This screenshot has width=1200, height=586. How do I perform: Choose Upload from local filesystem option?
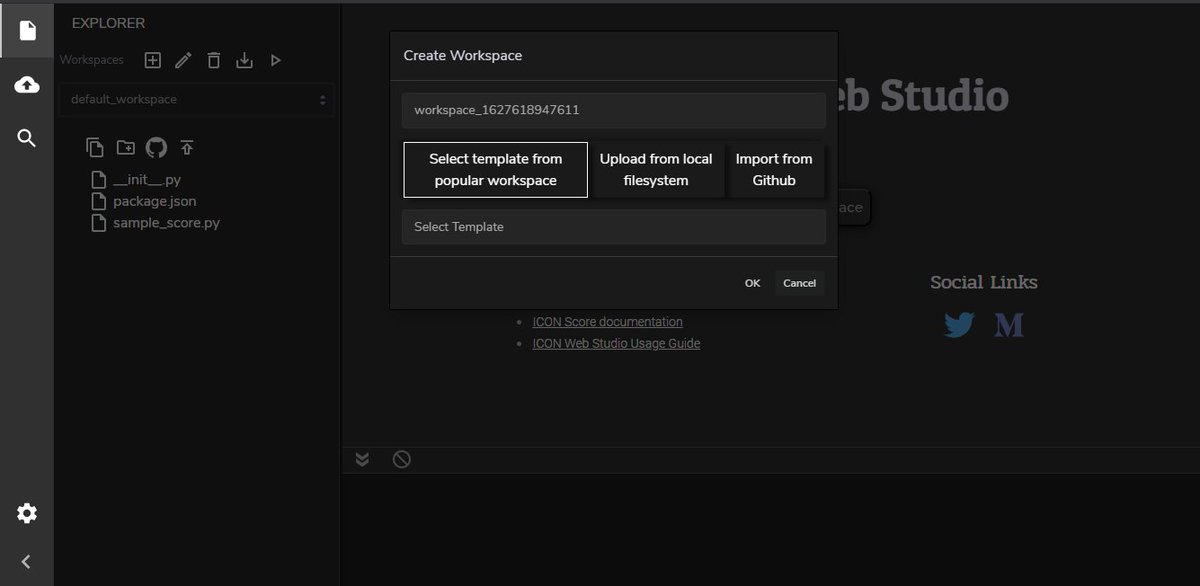(656, 170)
